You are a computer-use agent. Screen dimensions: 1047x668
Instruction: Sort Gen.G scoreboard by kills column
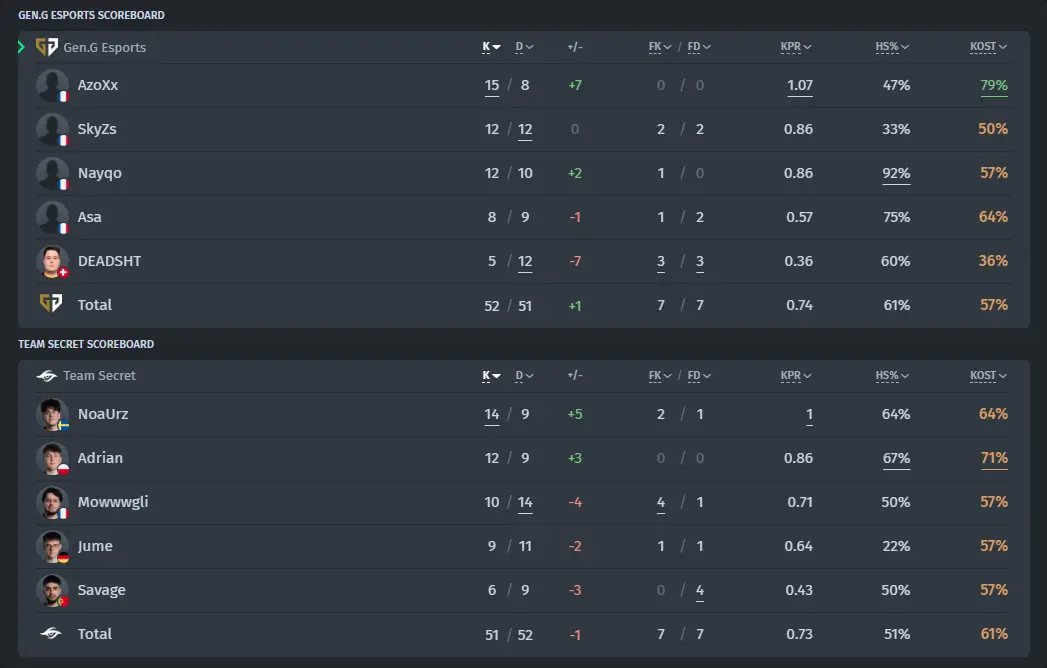(491, 47)
